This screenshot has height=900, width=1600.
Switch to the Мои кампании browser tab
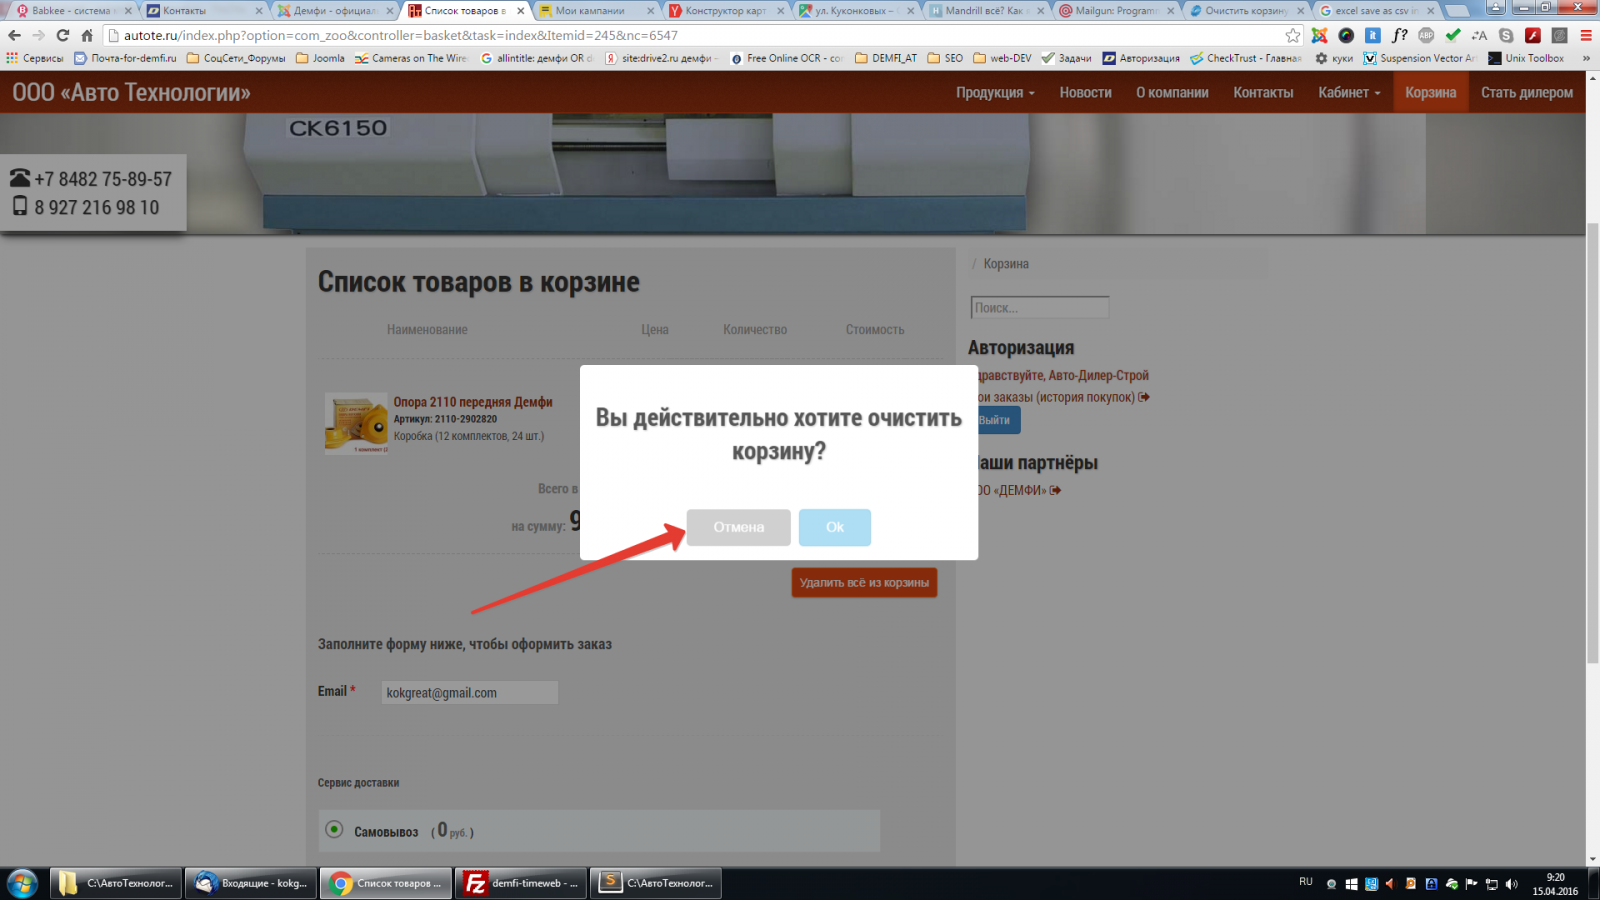click(x=590, y=10)
